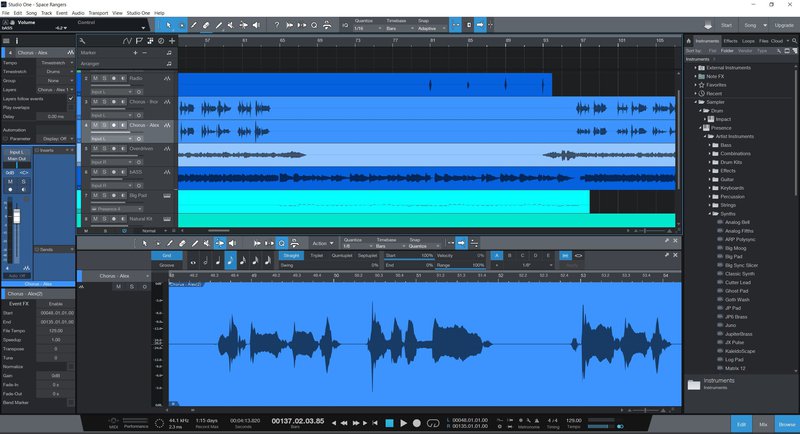Click the Upgrade button

784,25
